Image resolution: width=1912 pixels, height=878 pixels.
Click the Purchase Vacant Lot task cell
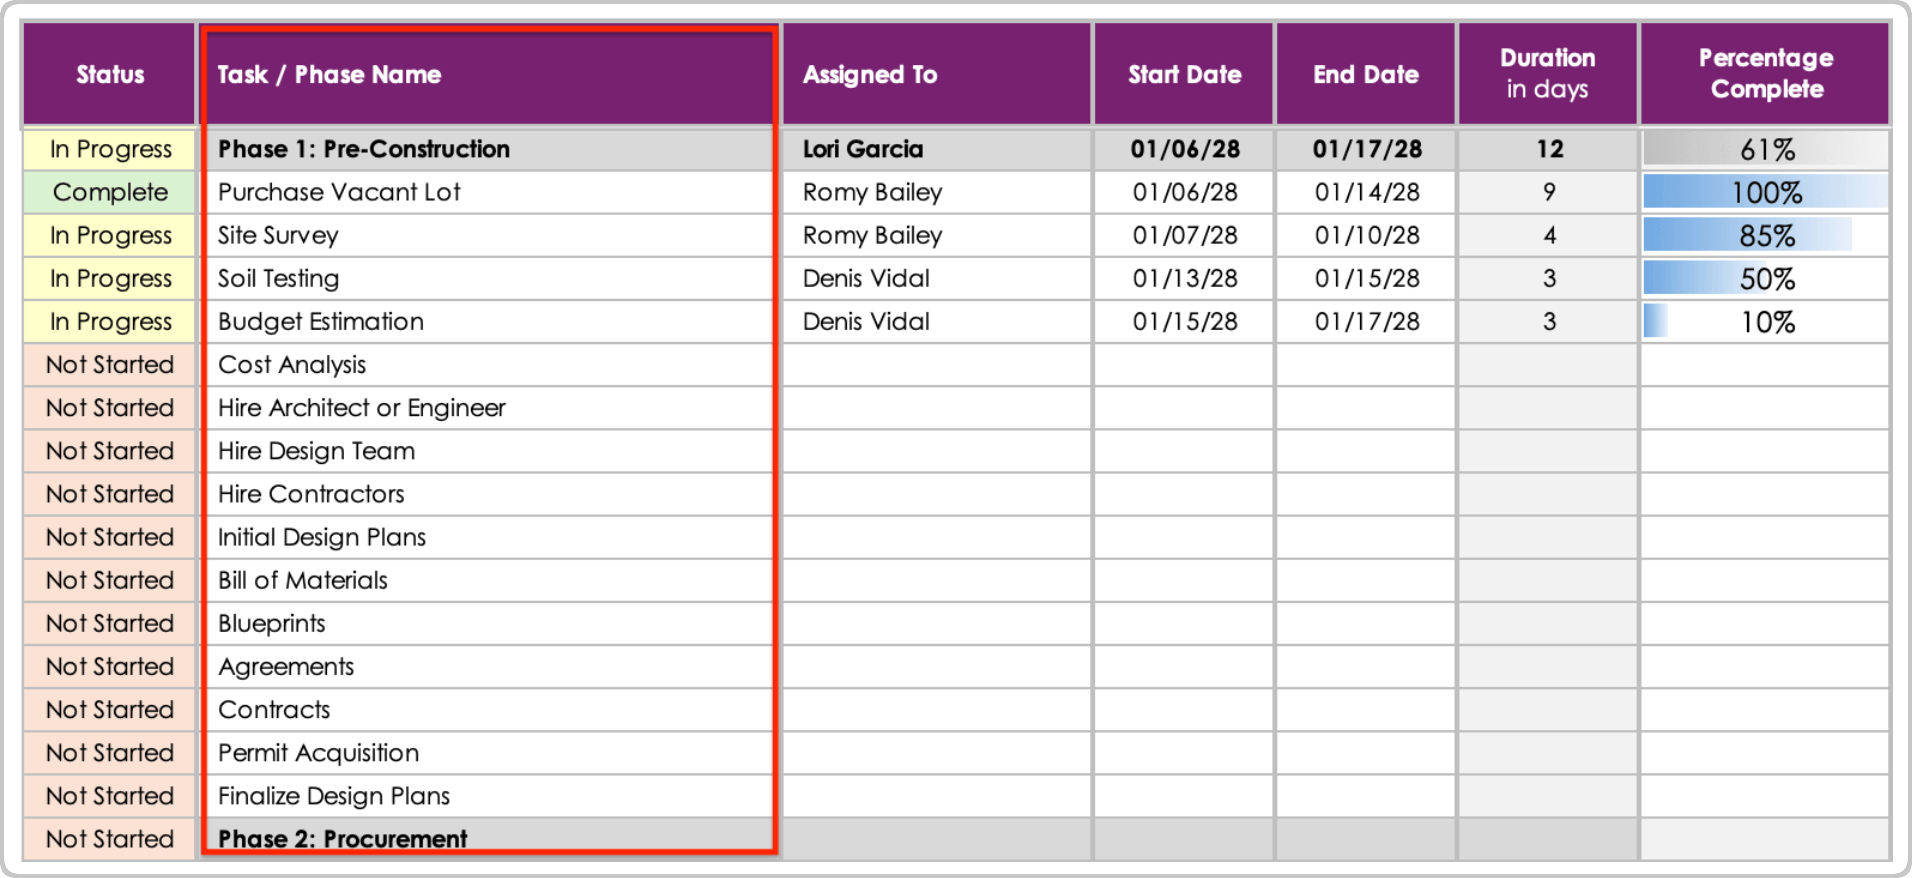339,192
